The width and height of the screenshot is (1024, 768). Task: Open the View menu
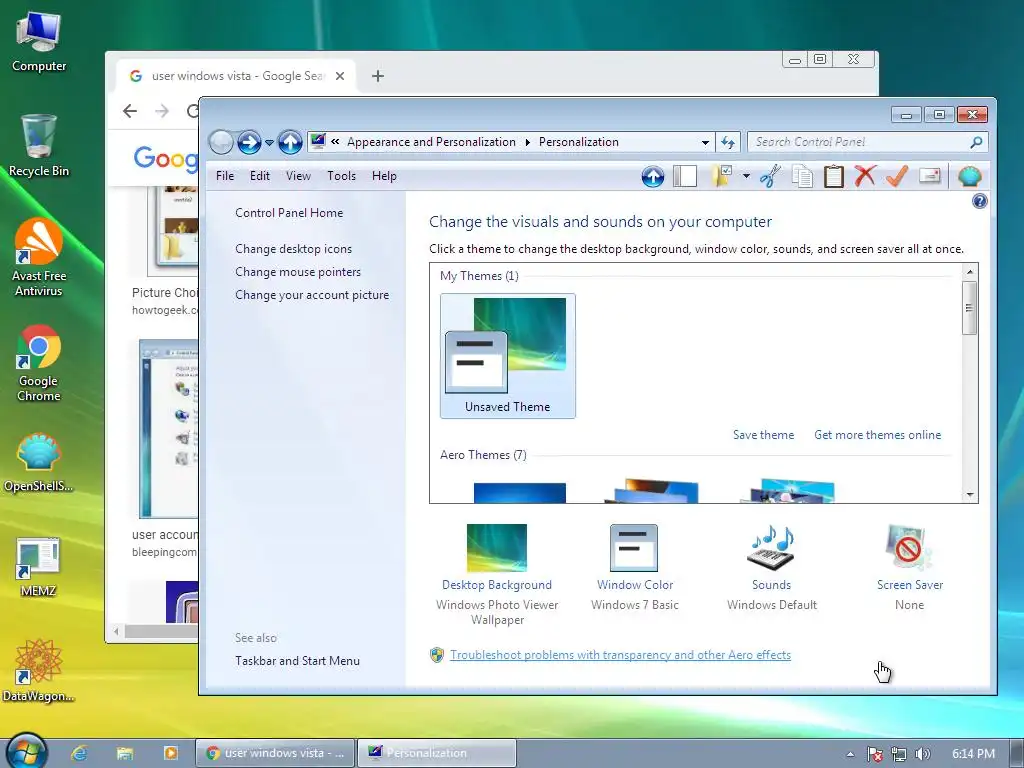click(x=298, y=176)
